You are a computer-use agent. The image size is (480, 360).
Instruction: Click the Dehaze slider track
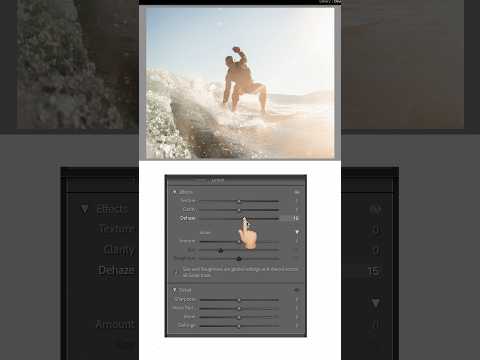(x=239, y=219)
